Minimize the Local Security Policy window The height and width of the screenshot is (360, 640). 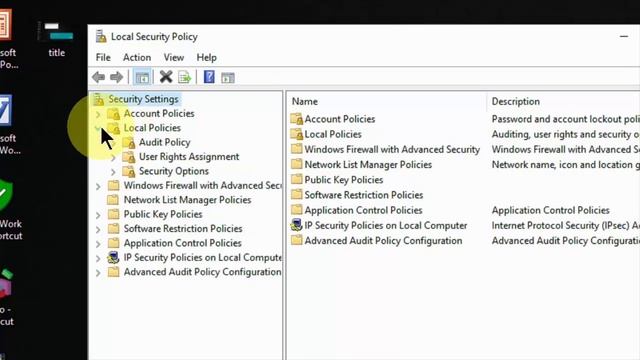click(624, 36)
